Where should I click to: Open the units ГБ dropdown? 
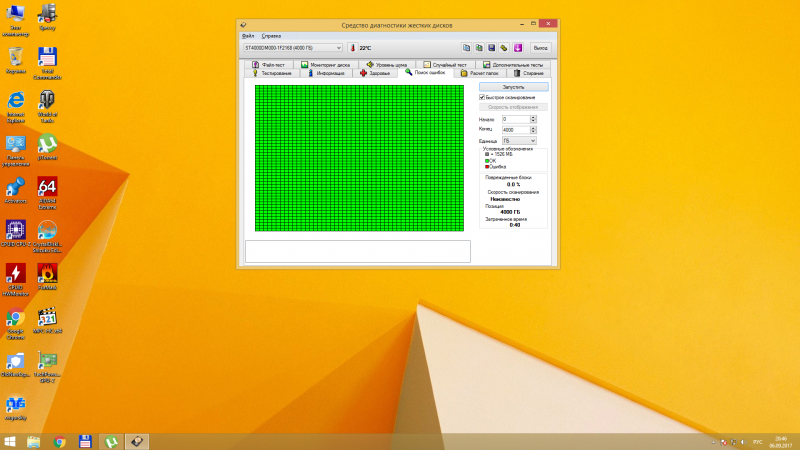pyautogui.click(x=519, y=141)
